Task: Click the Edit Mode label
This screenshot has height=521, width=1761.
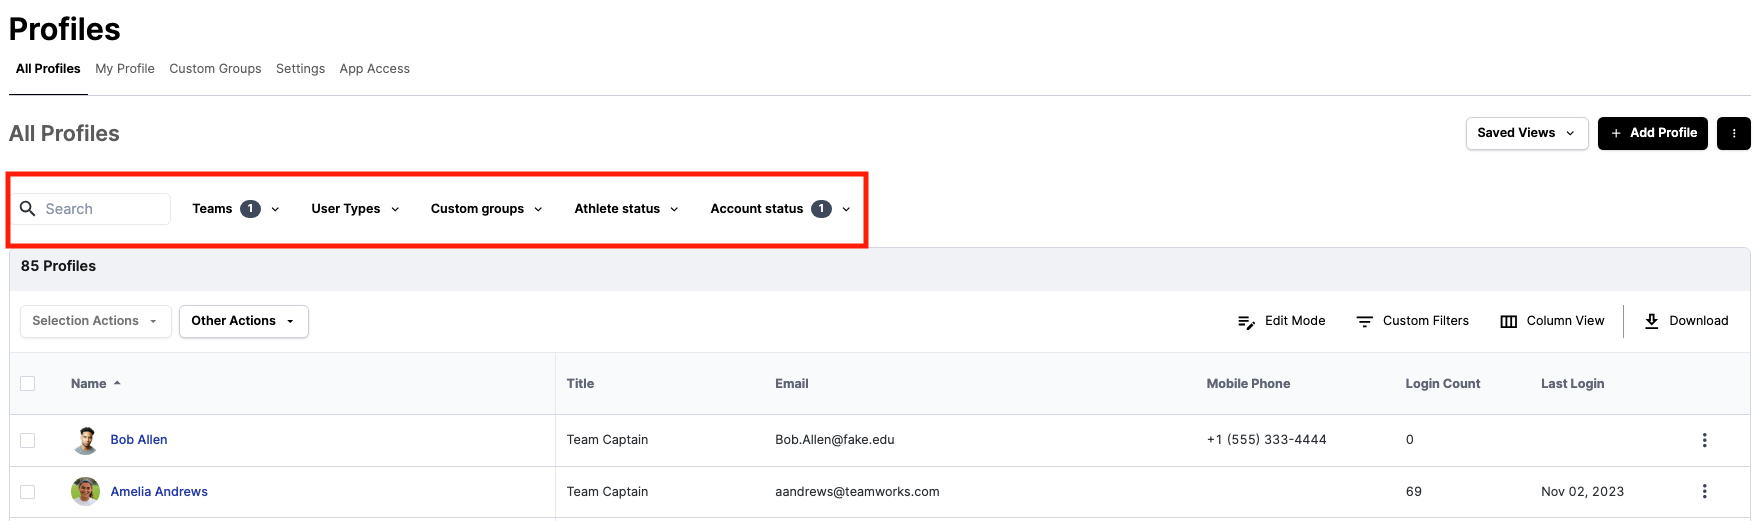Action: pos(1295,321)
